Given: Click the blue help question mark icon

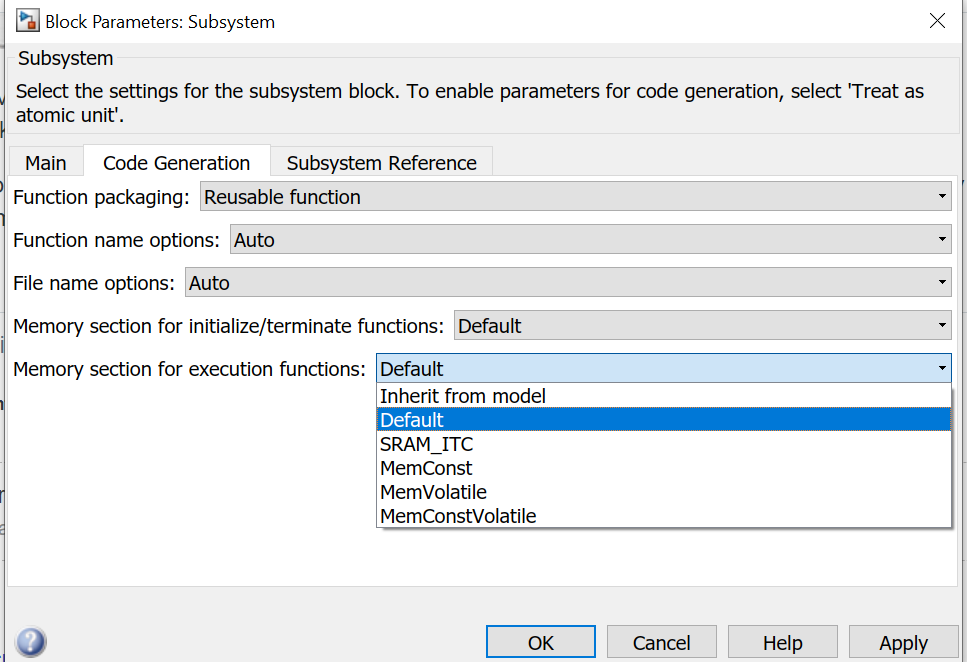Looking at the screenshot, I should pos(31,641).
